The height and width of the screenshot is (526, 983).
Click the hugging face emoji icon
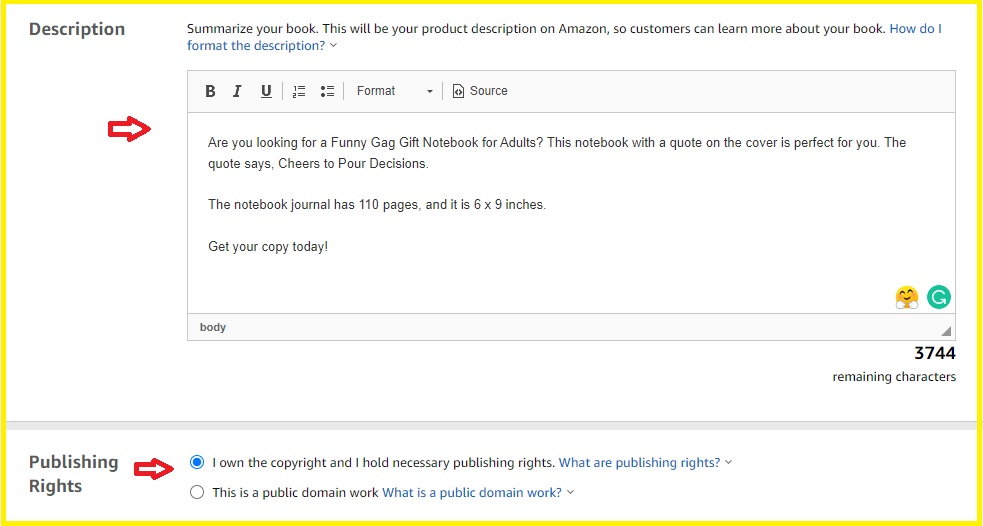coord(907,297)
